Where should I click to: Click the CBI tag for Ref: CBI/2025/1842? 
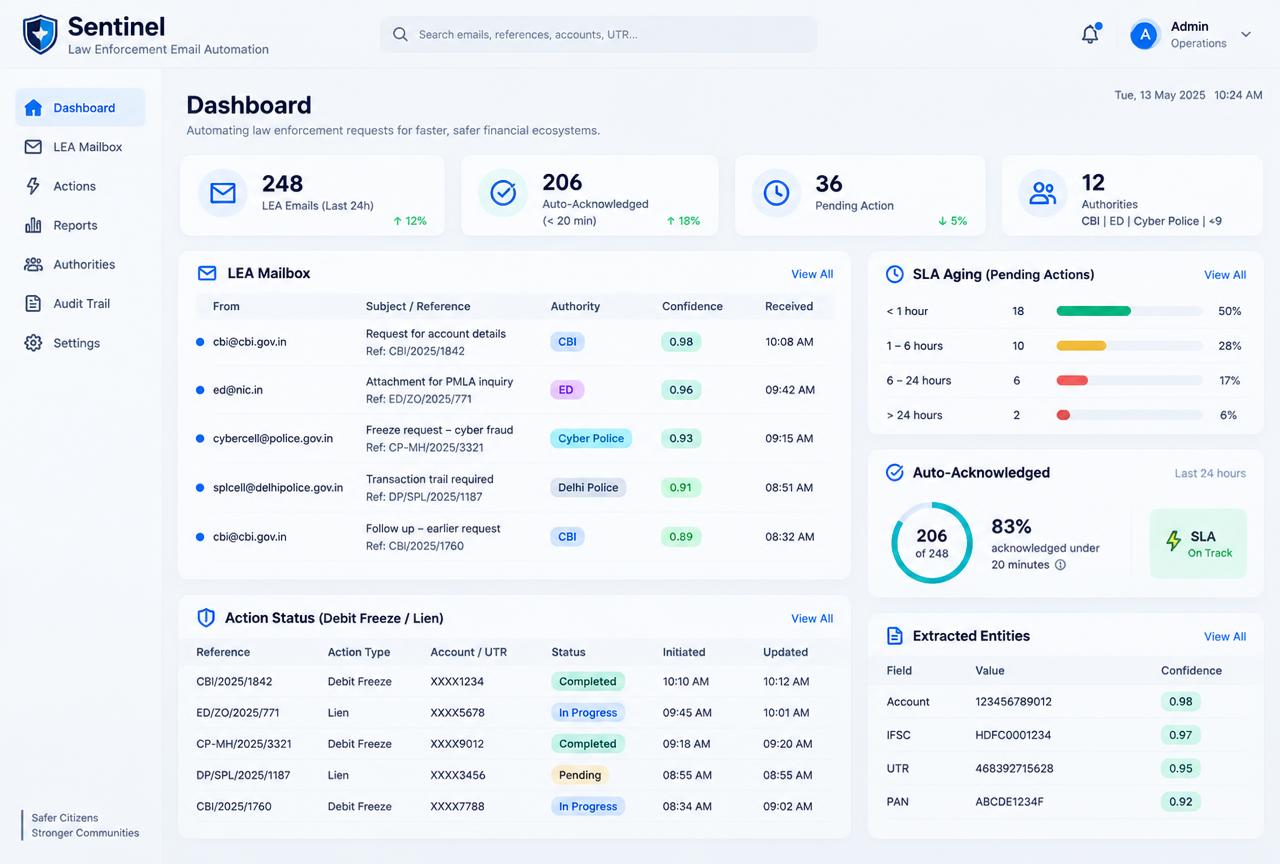point(567,342)
